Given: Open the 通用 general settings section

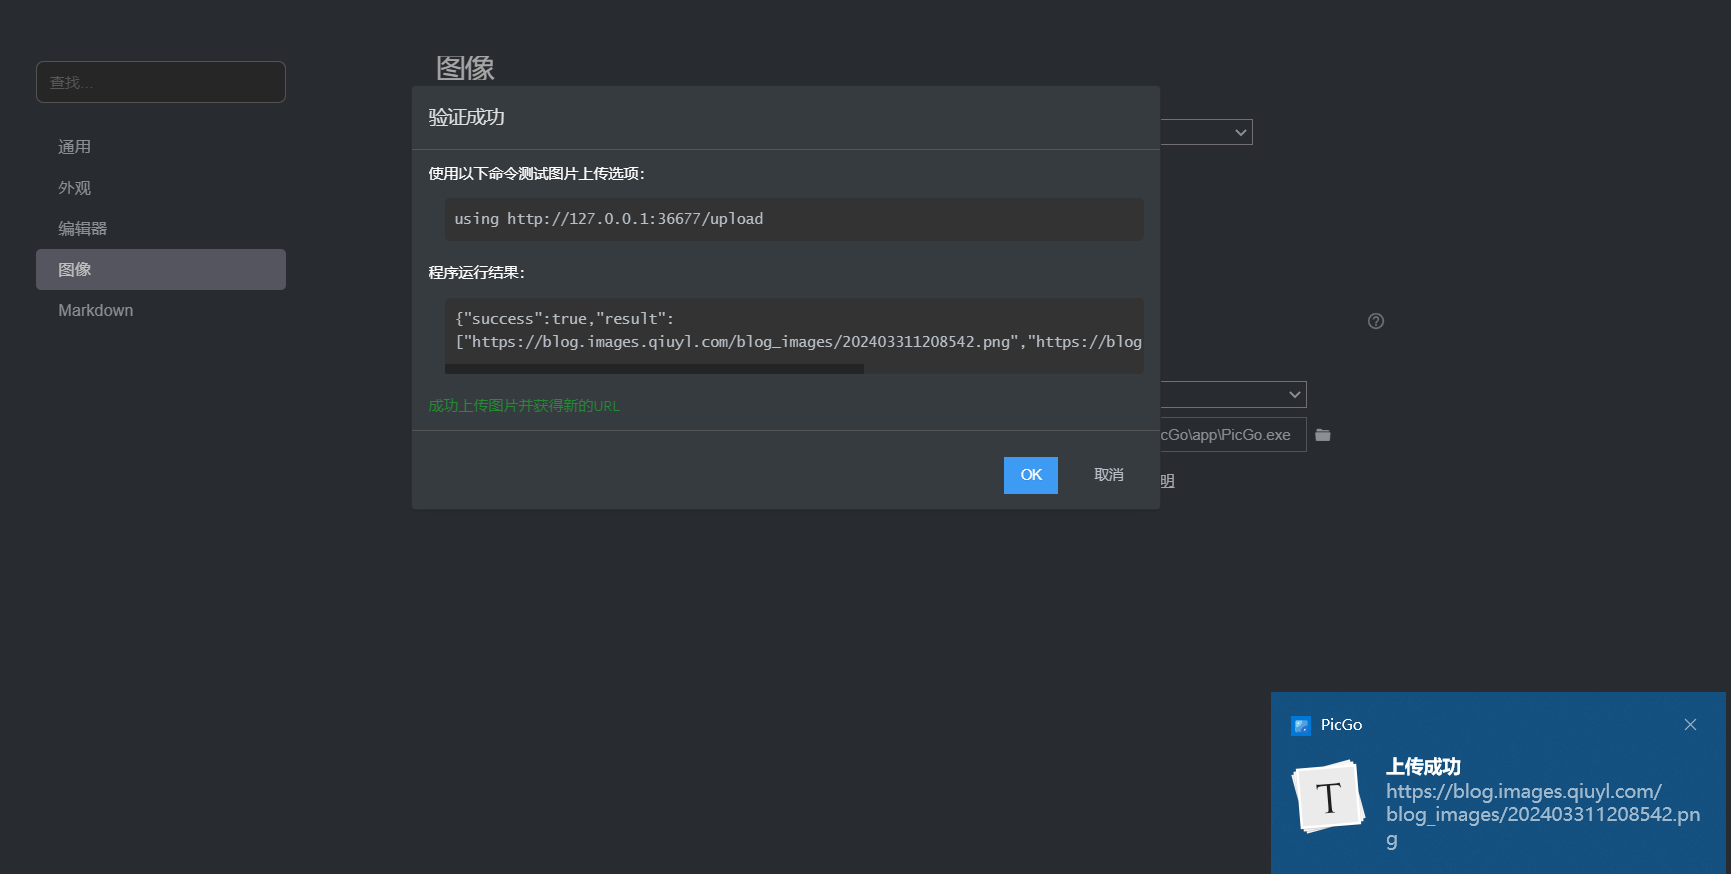Looking at the screenshot, I should (161, 147).
